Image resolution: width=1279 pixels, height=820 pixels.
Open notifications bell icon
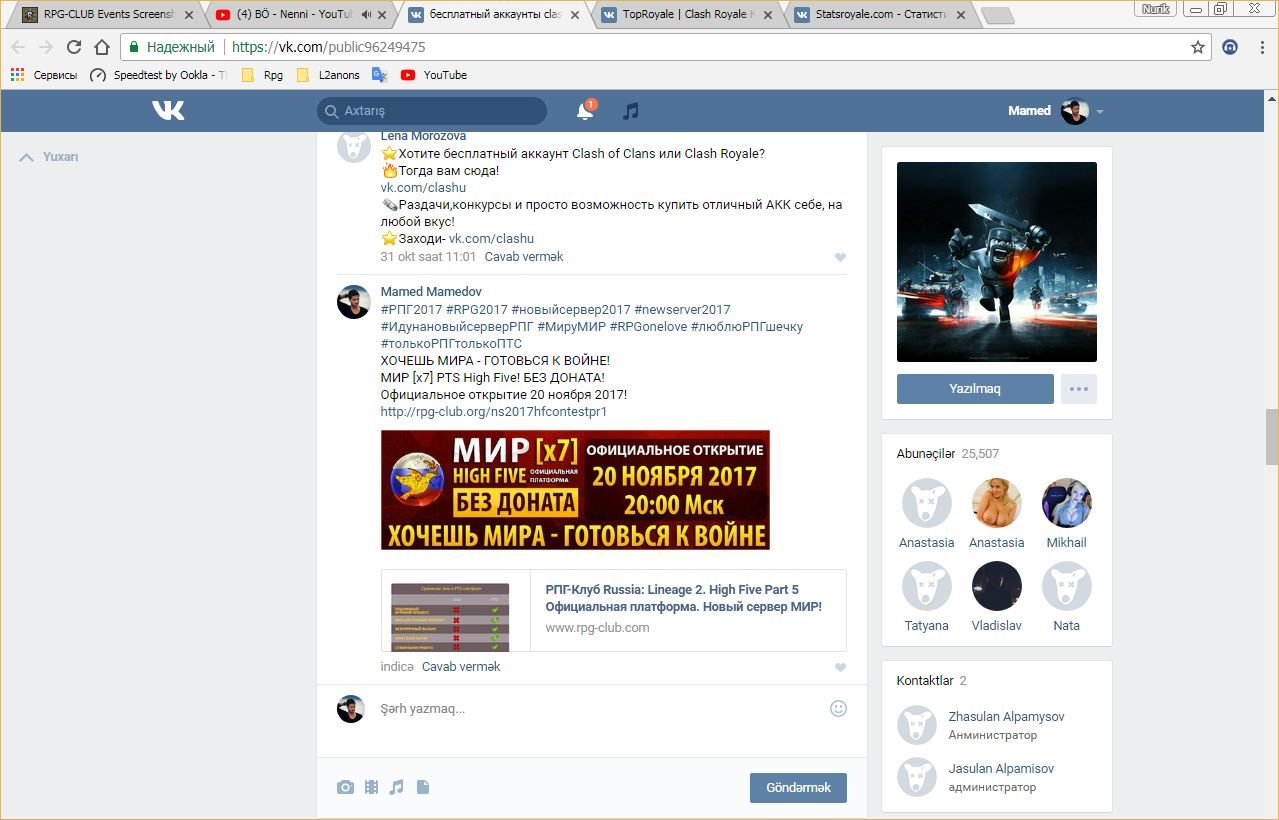[586, 111]
